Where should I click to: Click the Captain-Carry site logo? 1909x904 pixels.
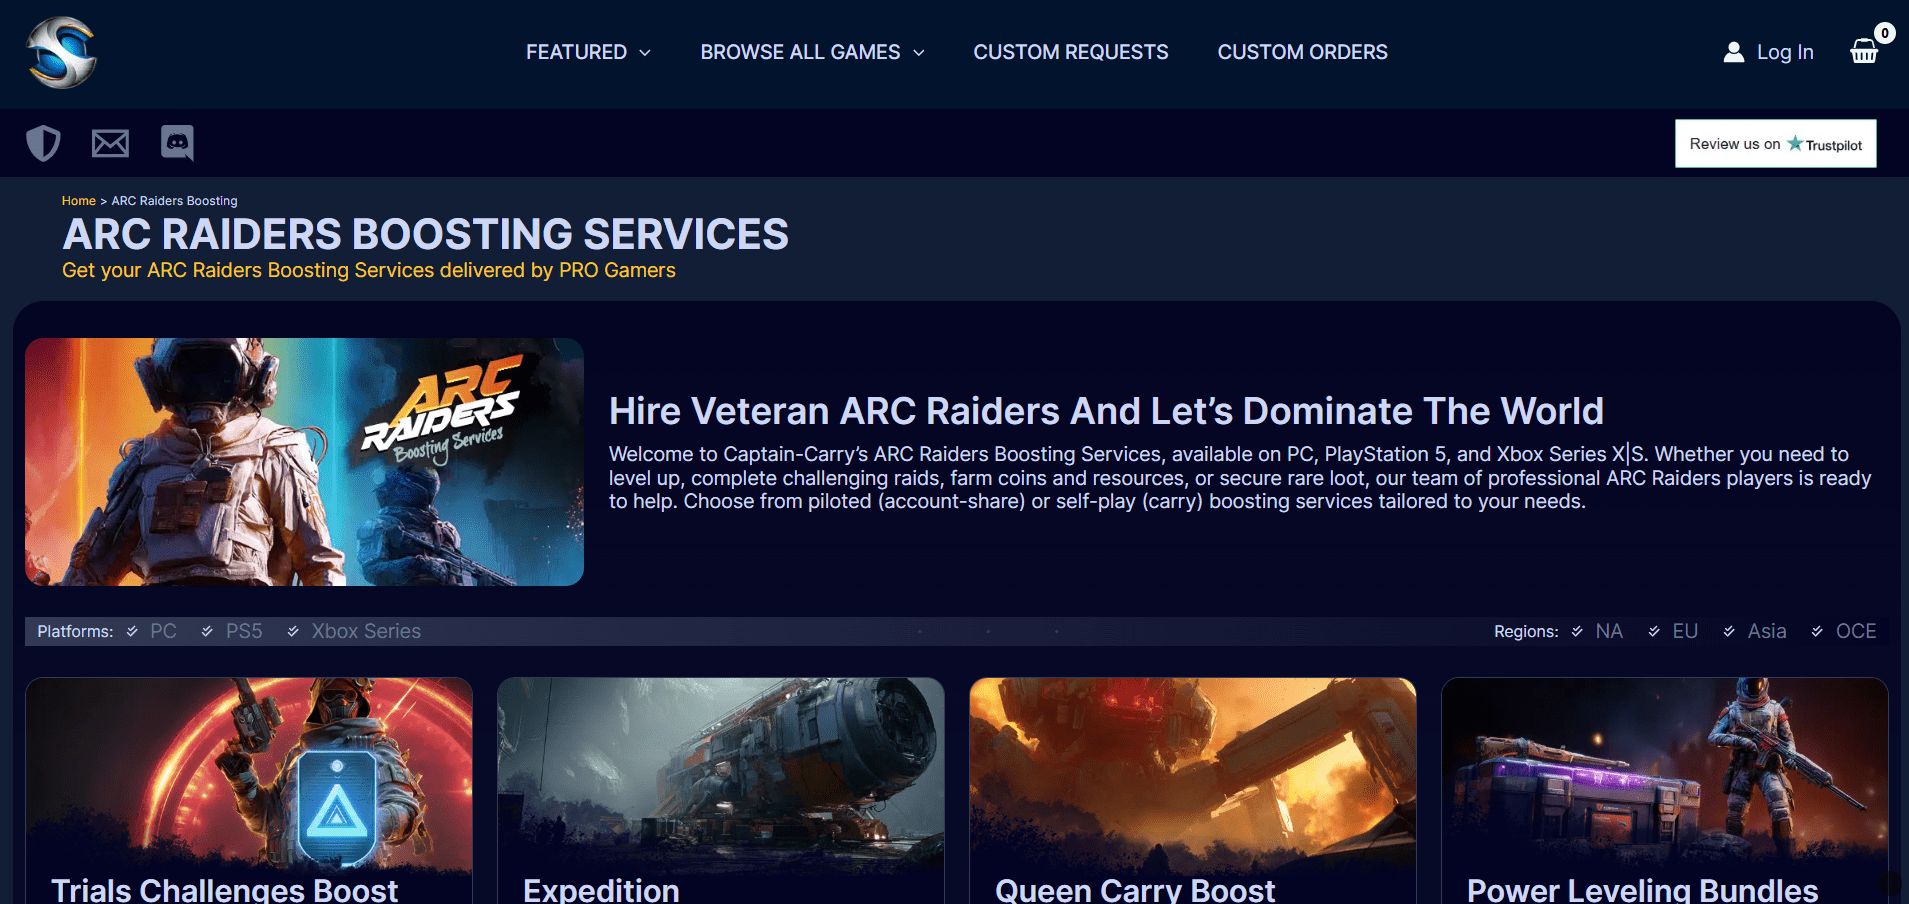coord(61,53)
